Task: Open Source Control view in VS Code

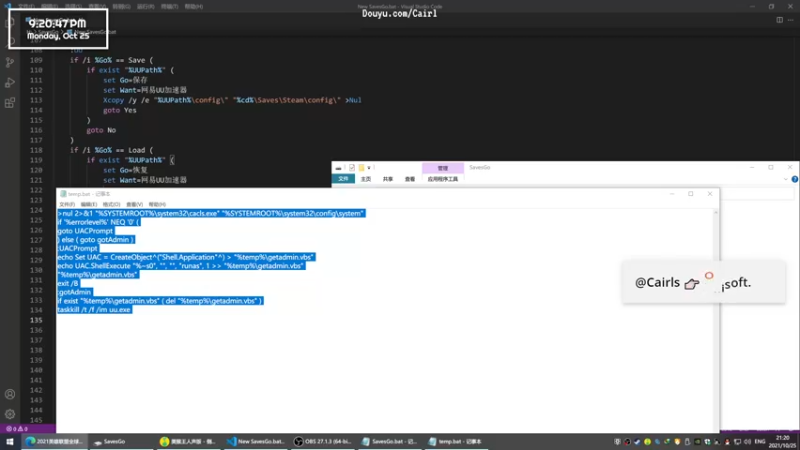Action: (10, 62)
